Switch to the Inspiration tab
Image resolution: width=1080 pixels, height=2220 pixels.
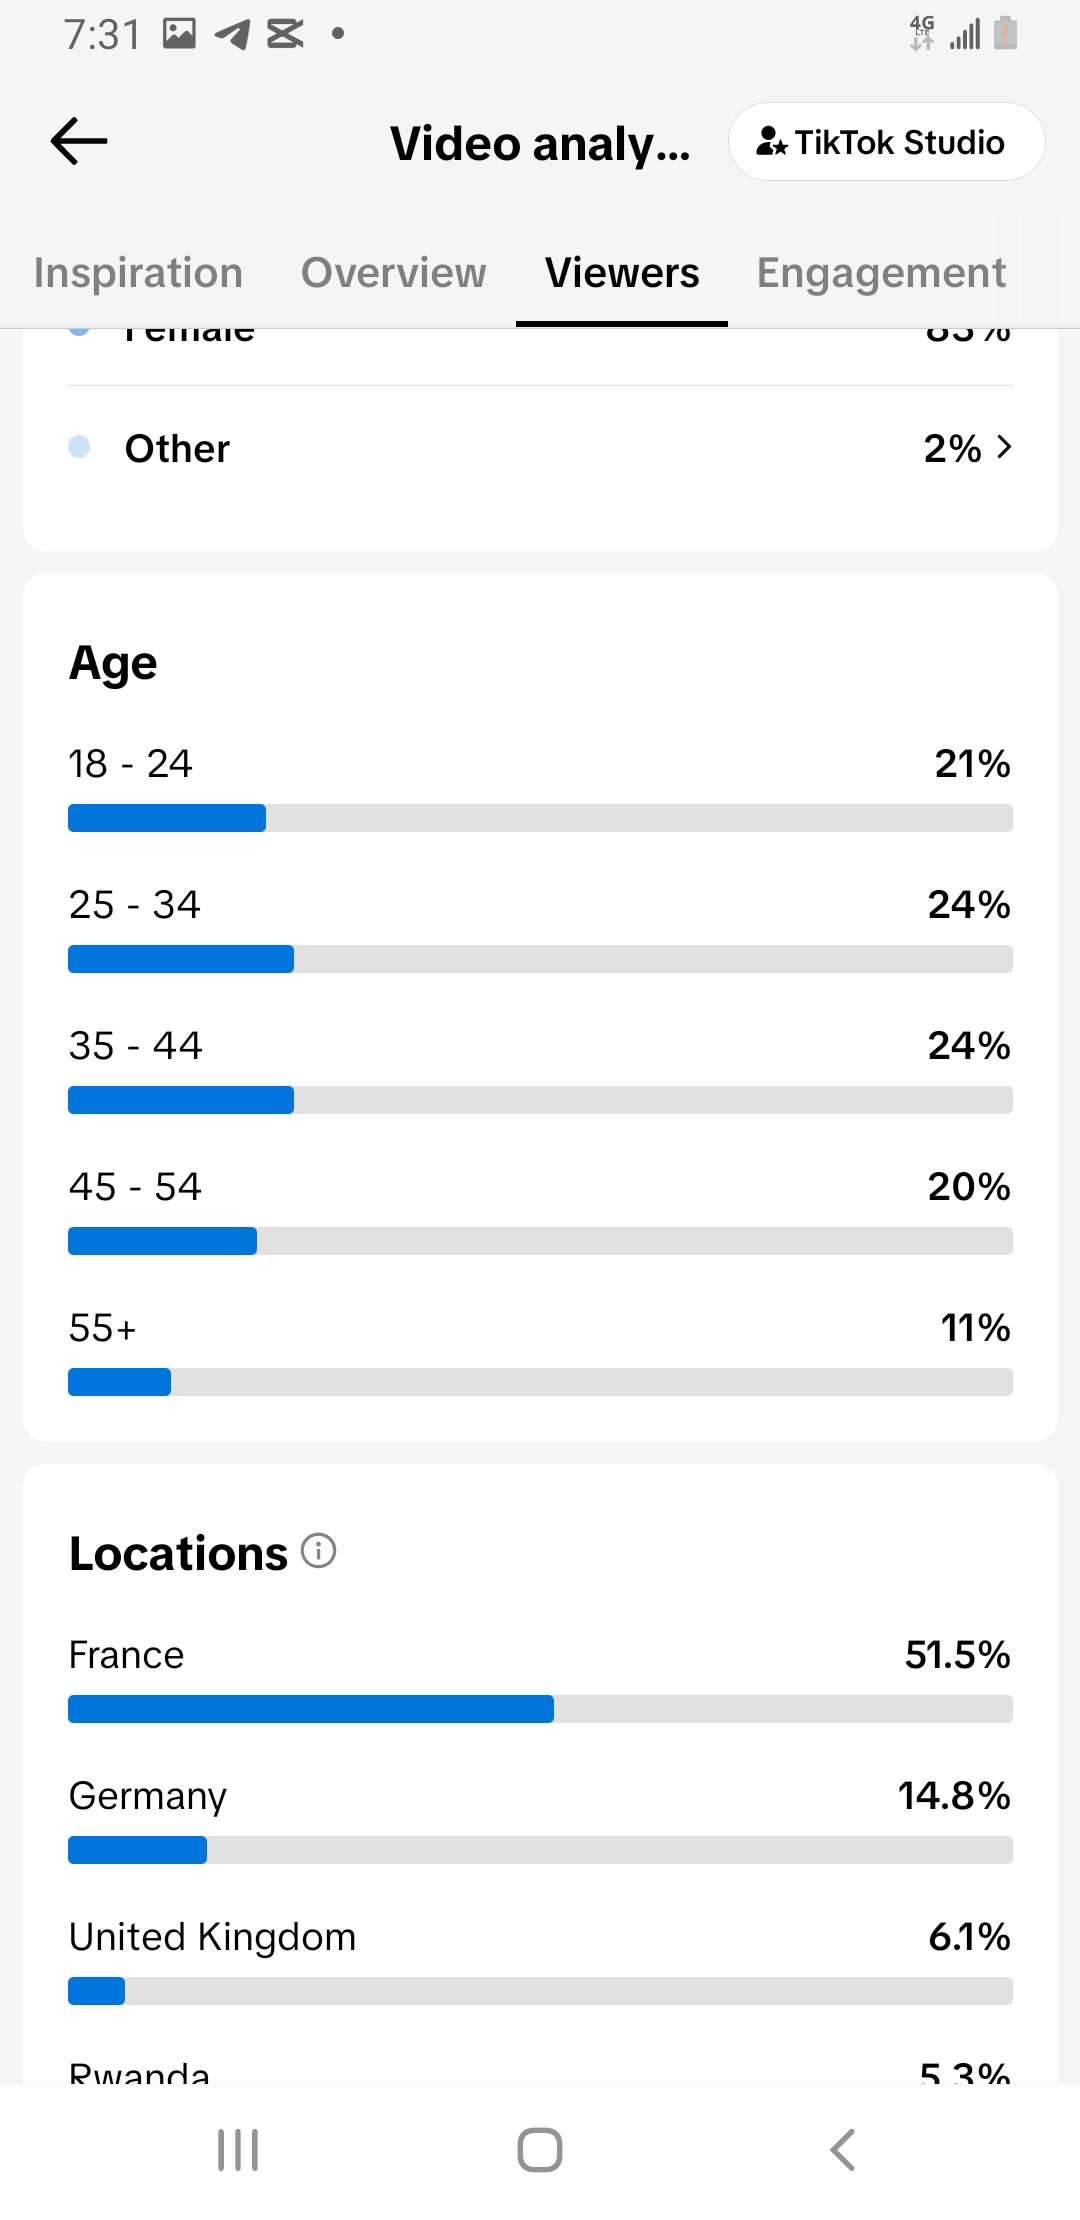click(138, 273)
